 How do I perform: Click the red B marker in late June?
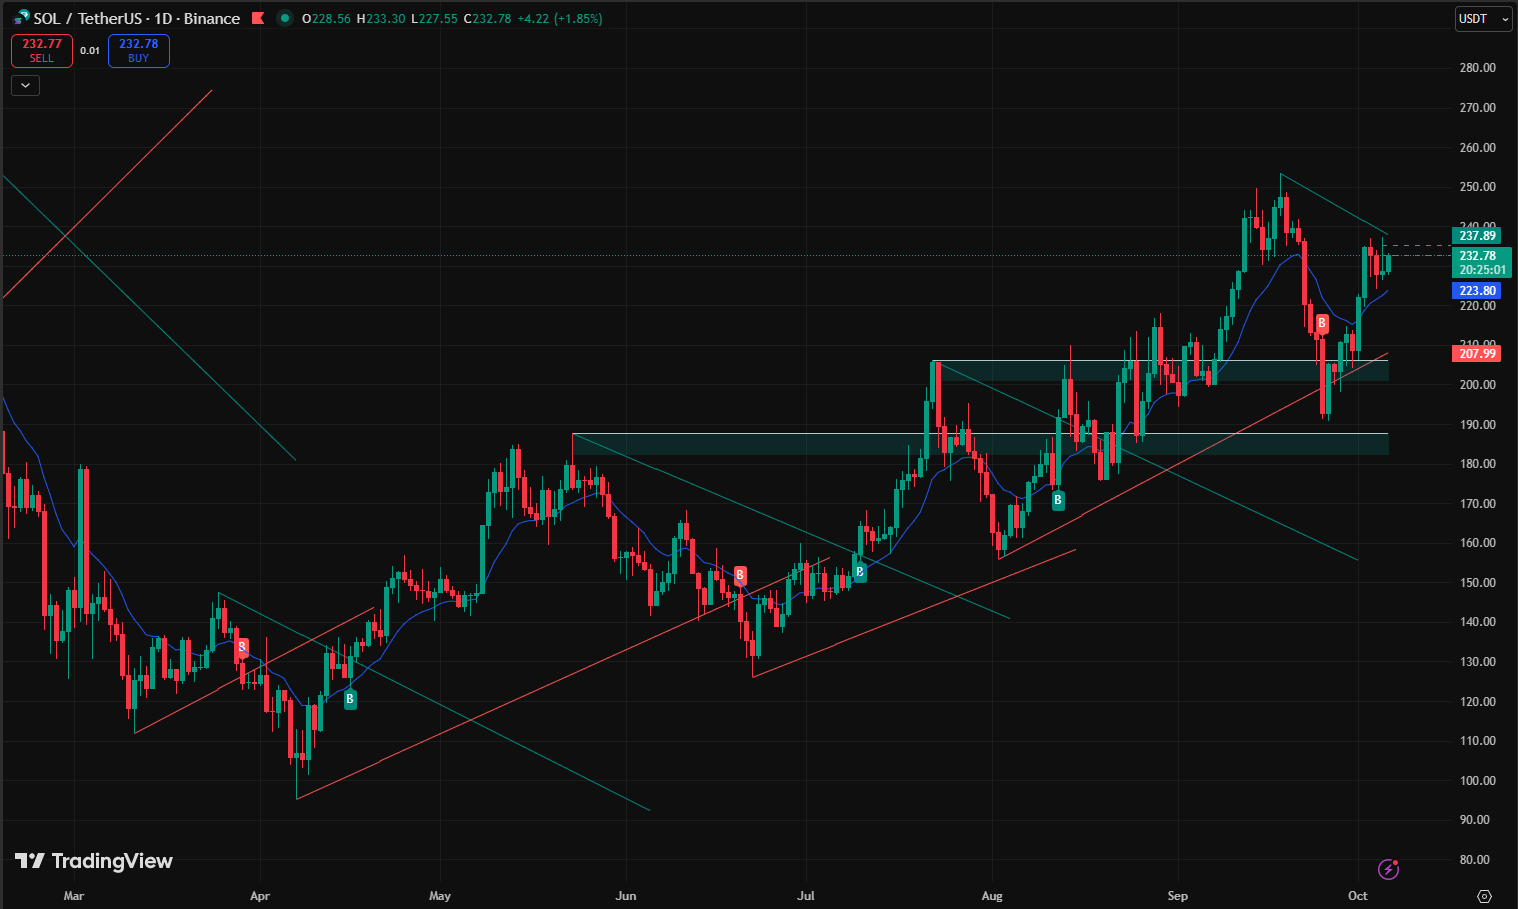740,575
